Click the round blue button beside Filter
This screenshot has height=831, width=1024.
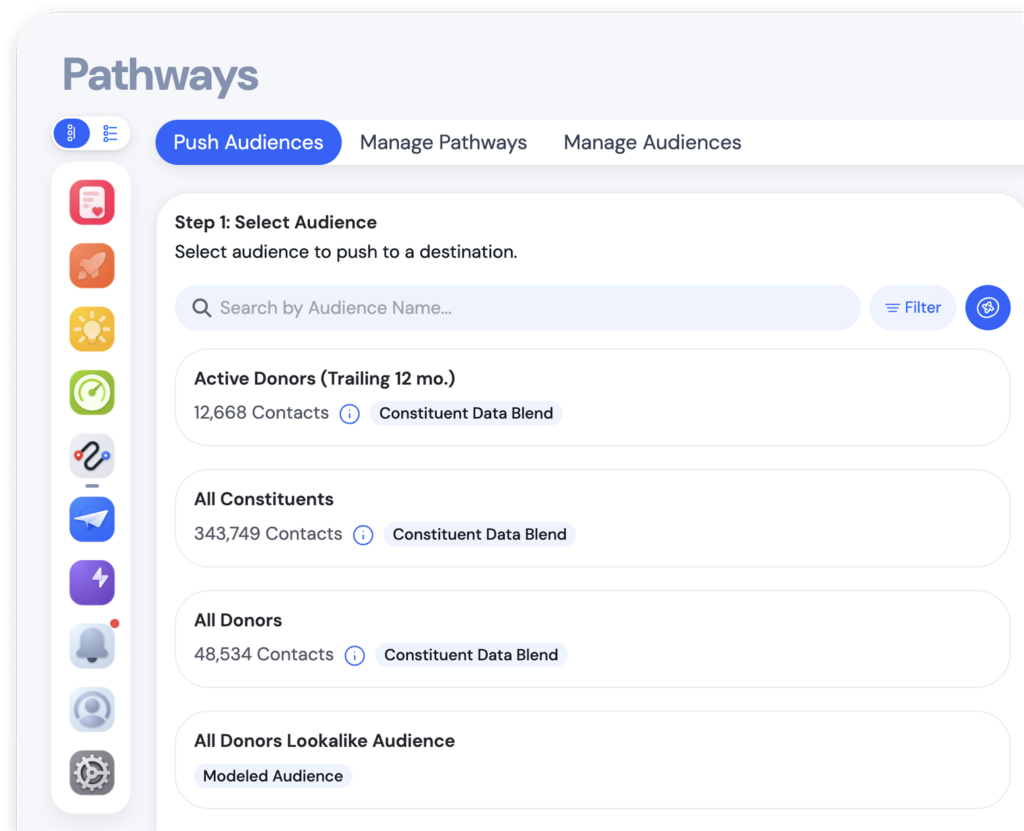point(987,308)
